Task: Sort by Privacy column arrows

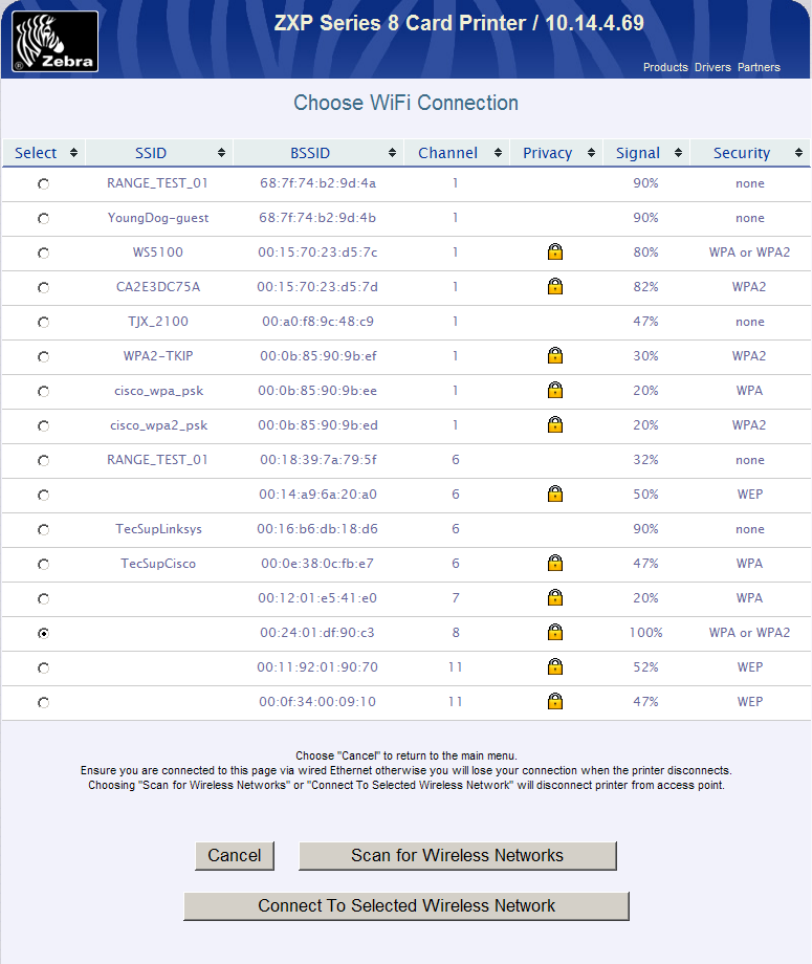Action: pos(591,152)
